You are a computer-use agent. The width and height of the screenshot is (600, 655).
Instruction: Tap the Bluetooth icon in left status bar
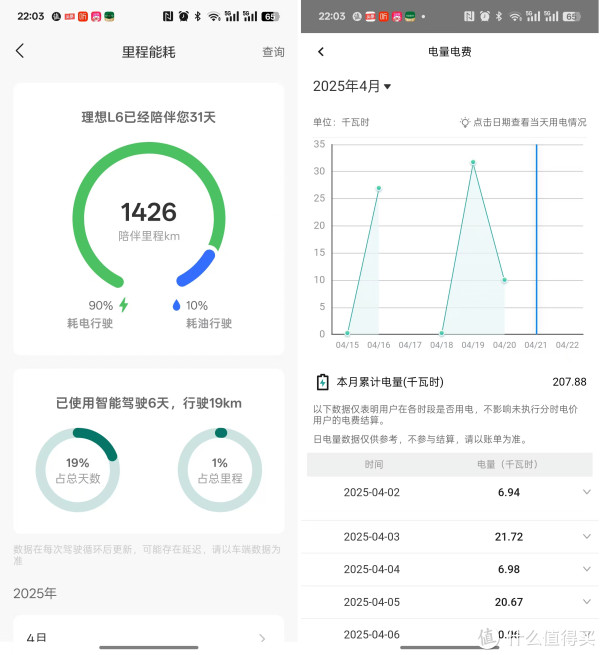198,16
